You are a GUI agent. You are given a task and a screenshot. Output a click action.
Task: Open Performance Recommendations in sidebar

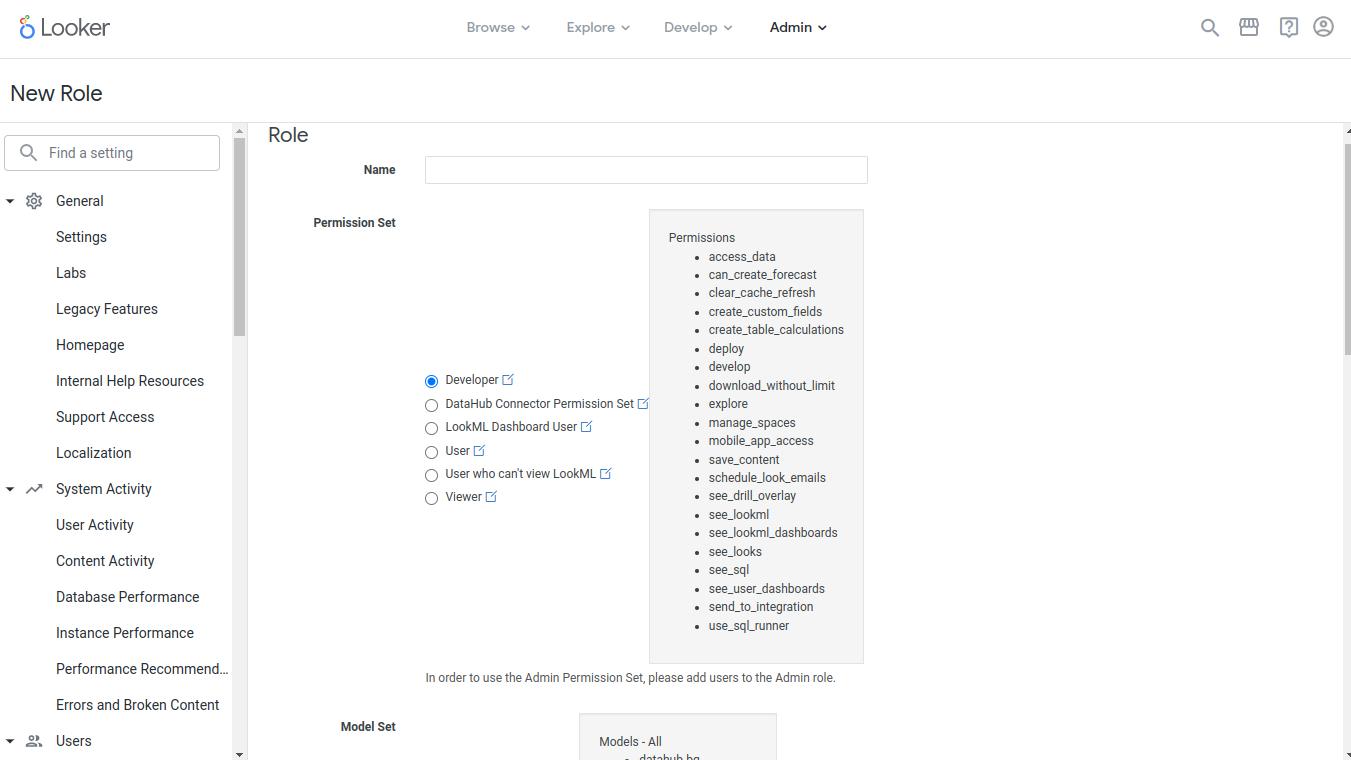(x=142, y=669)
